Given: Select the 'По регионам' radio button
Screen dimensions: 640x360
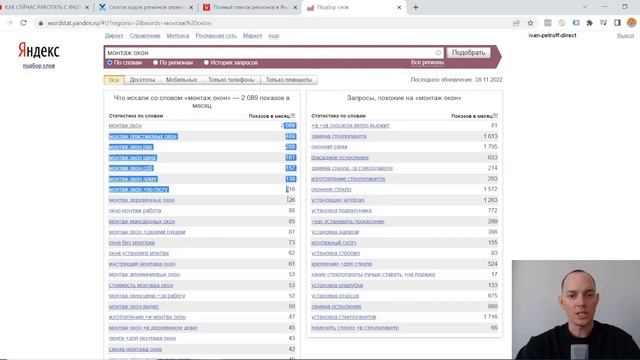Looking at the screenshot, I should (156, 62).
